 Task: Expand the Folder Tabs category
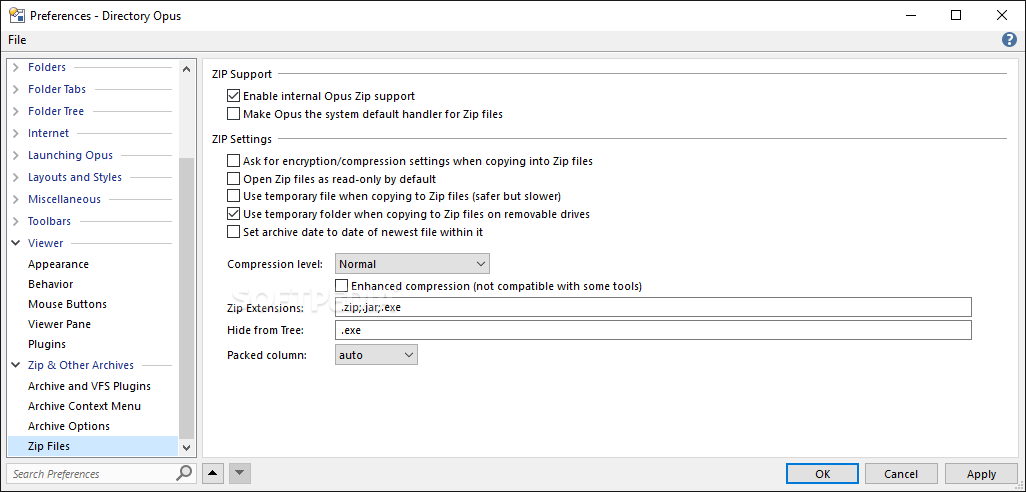click(x=16, y=89)
